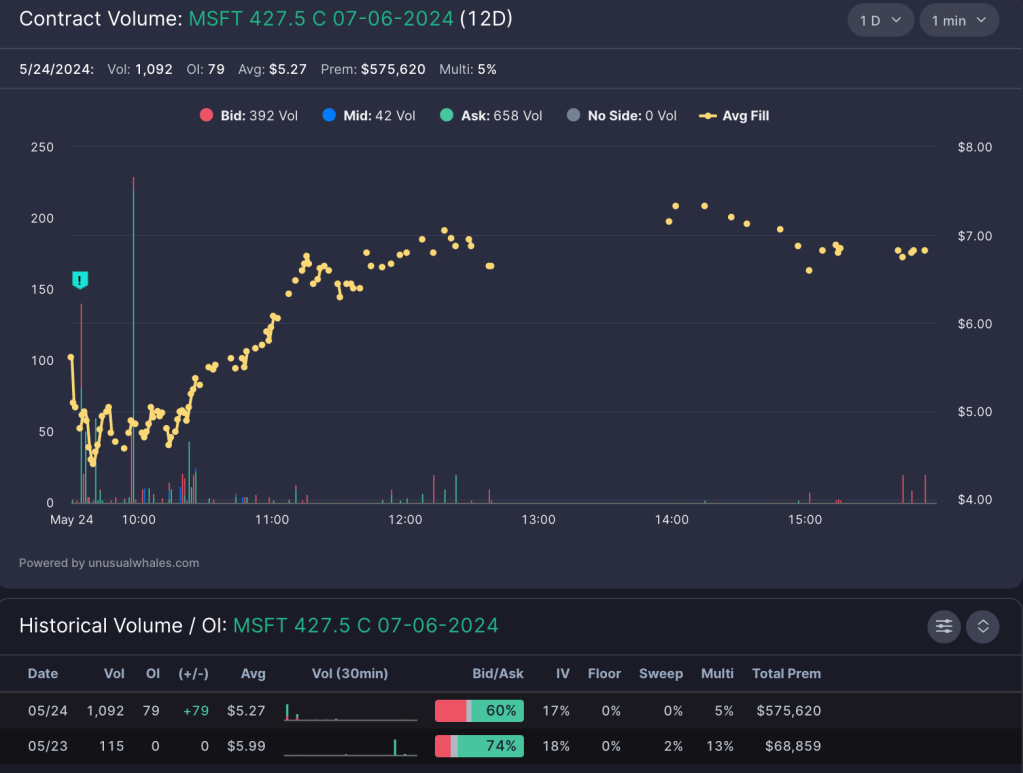Sort table by Vol column header
The image size is (1023, 773).
(x=114, y=674)
